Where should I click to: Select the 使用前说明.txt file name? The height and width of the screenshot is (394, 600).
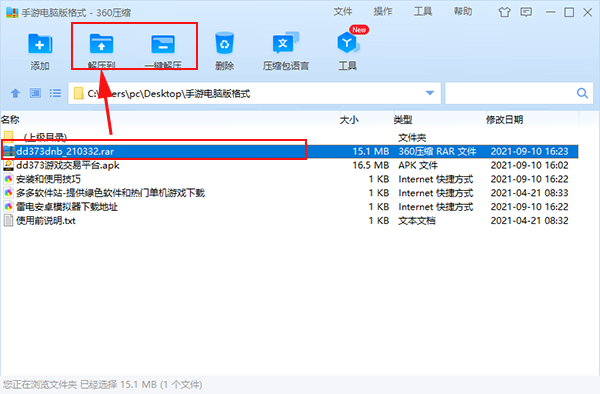(x=46, y=221)
